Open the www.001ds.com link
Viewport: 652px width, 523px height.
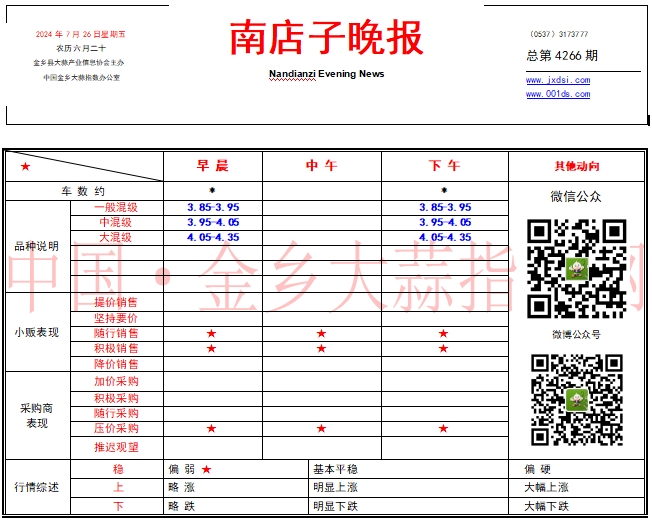pyautogui.click(x=558, y=94)
